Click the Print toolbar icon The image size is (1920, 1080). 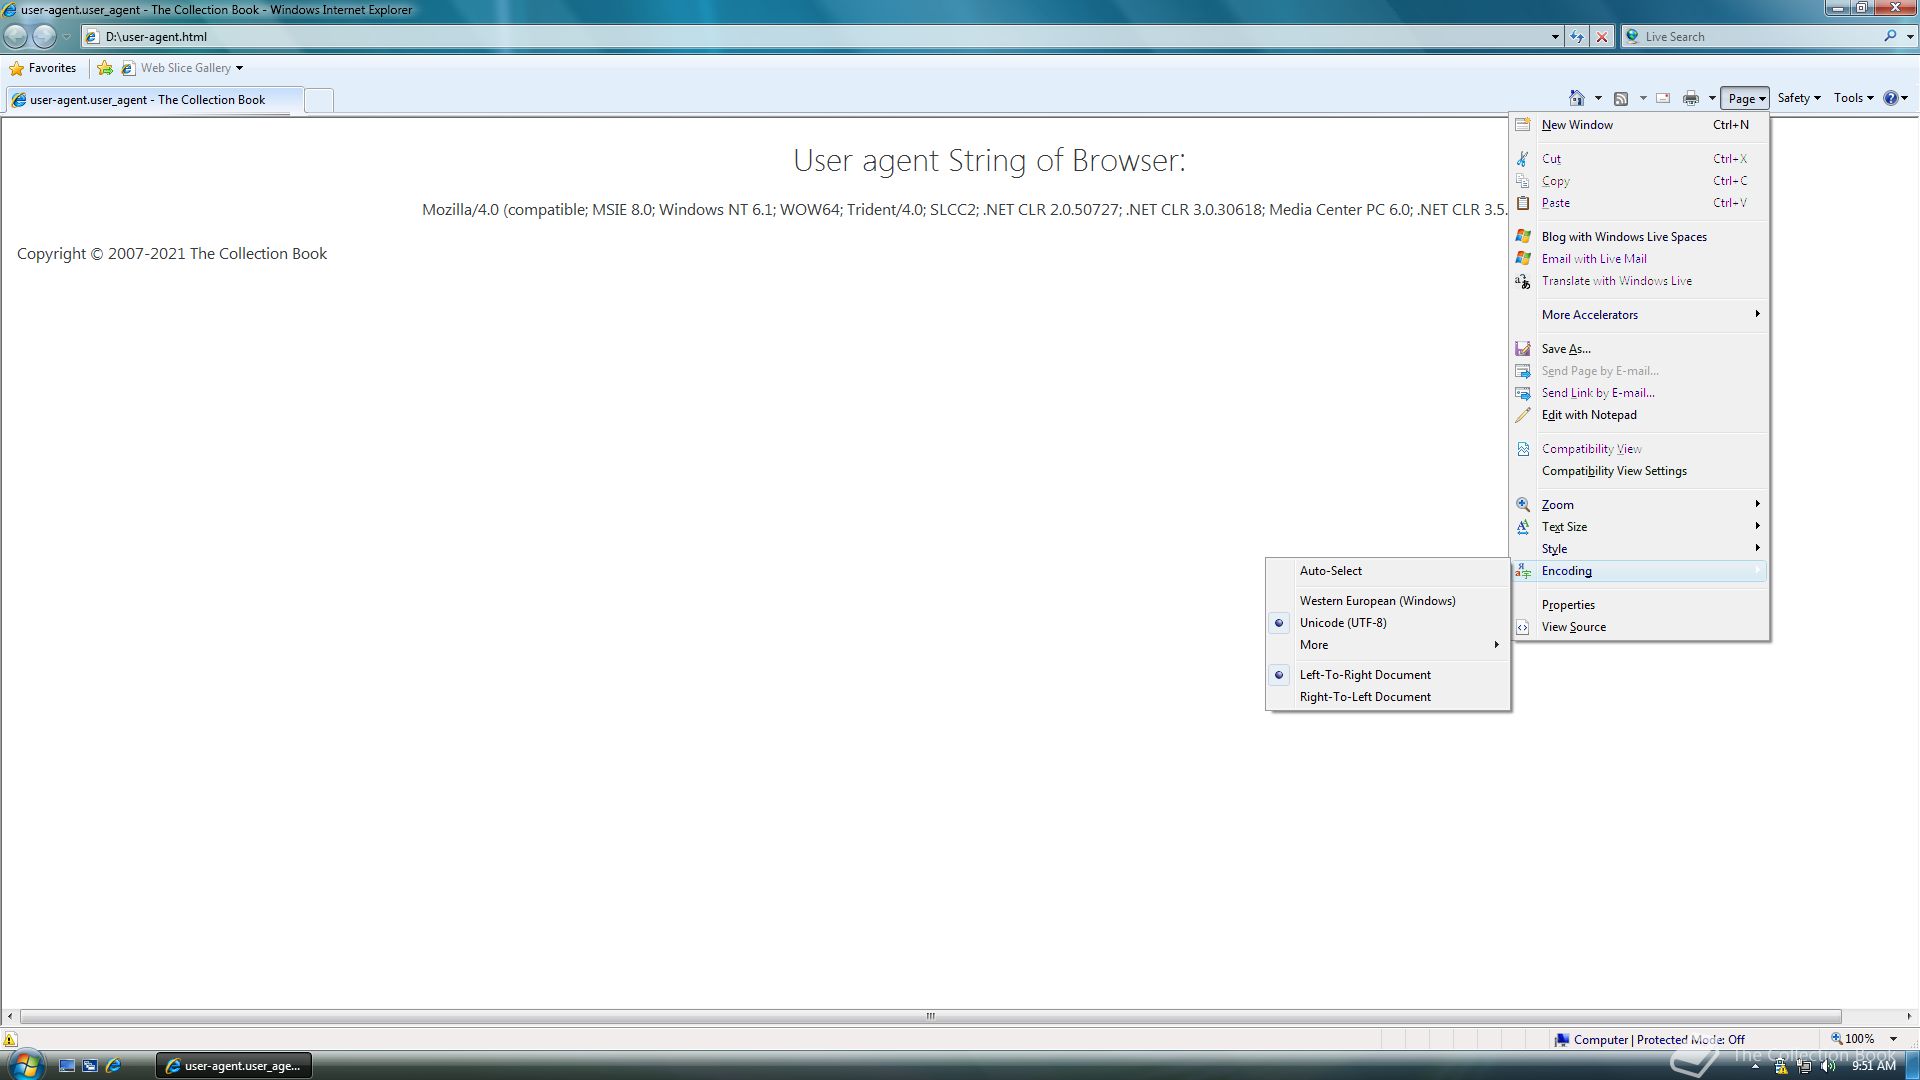point(1691,98)
